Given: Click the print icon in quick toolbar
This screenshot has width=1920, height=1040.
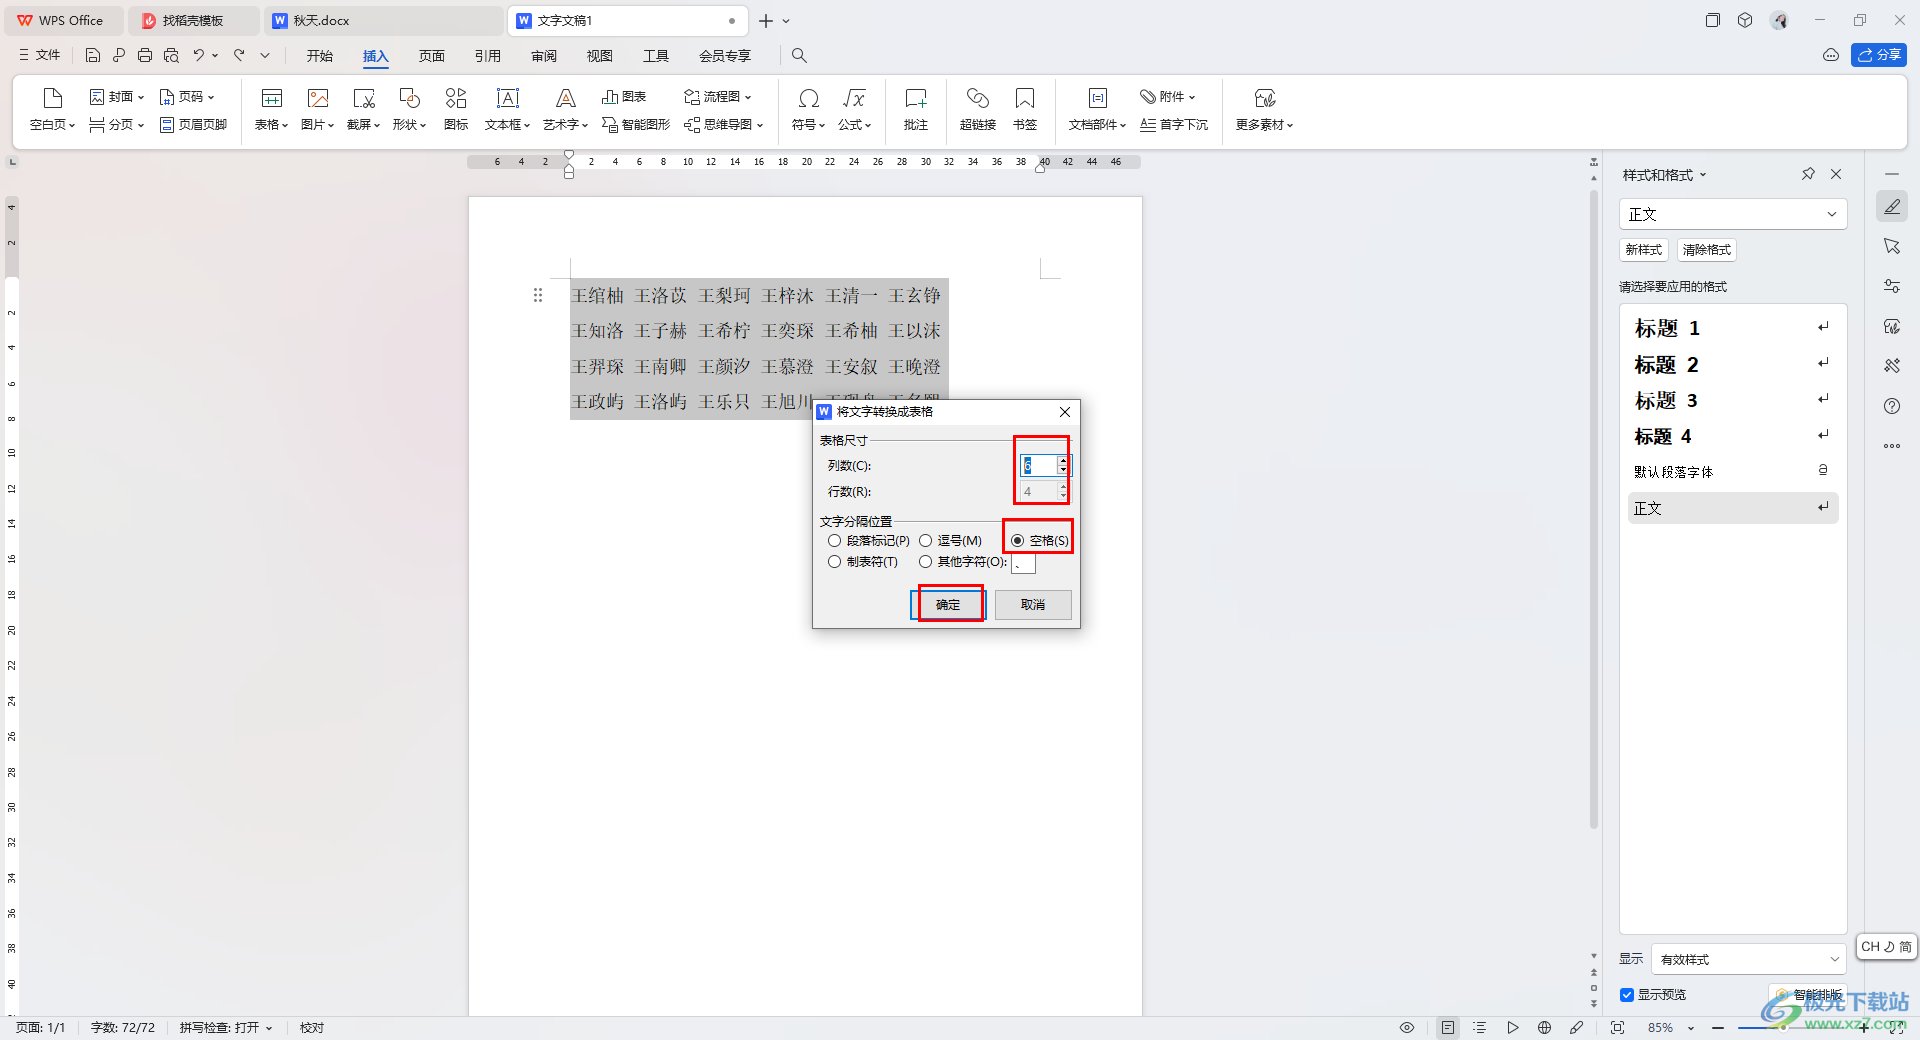Looking at the screenshot, I should pos(145,56).
